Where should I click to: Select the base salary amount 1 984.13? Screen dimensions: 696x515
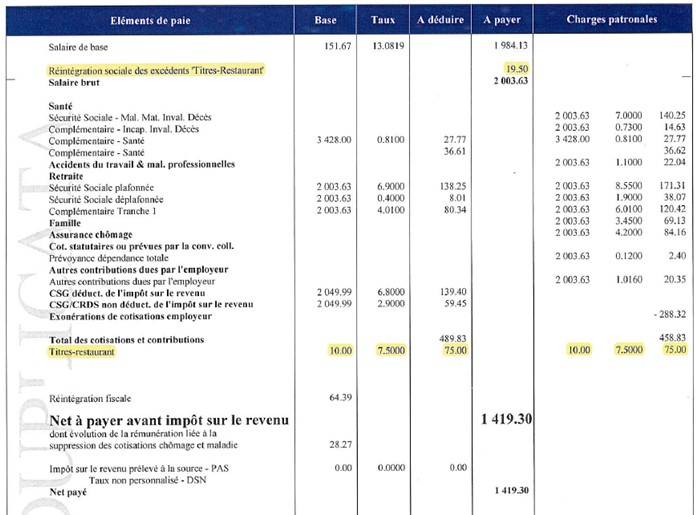pyautogui.click(x=510, y=46)
